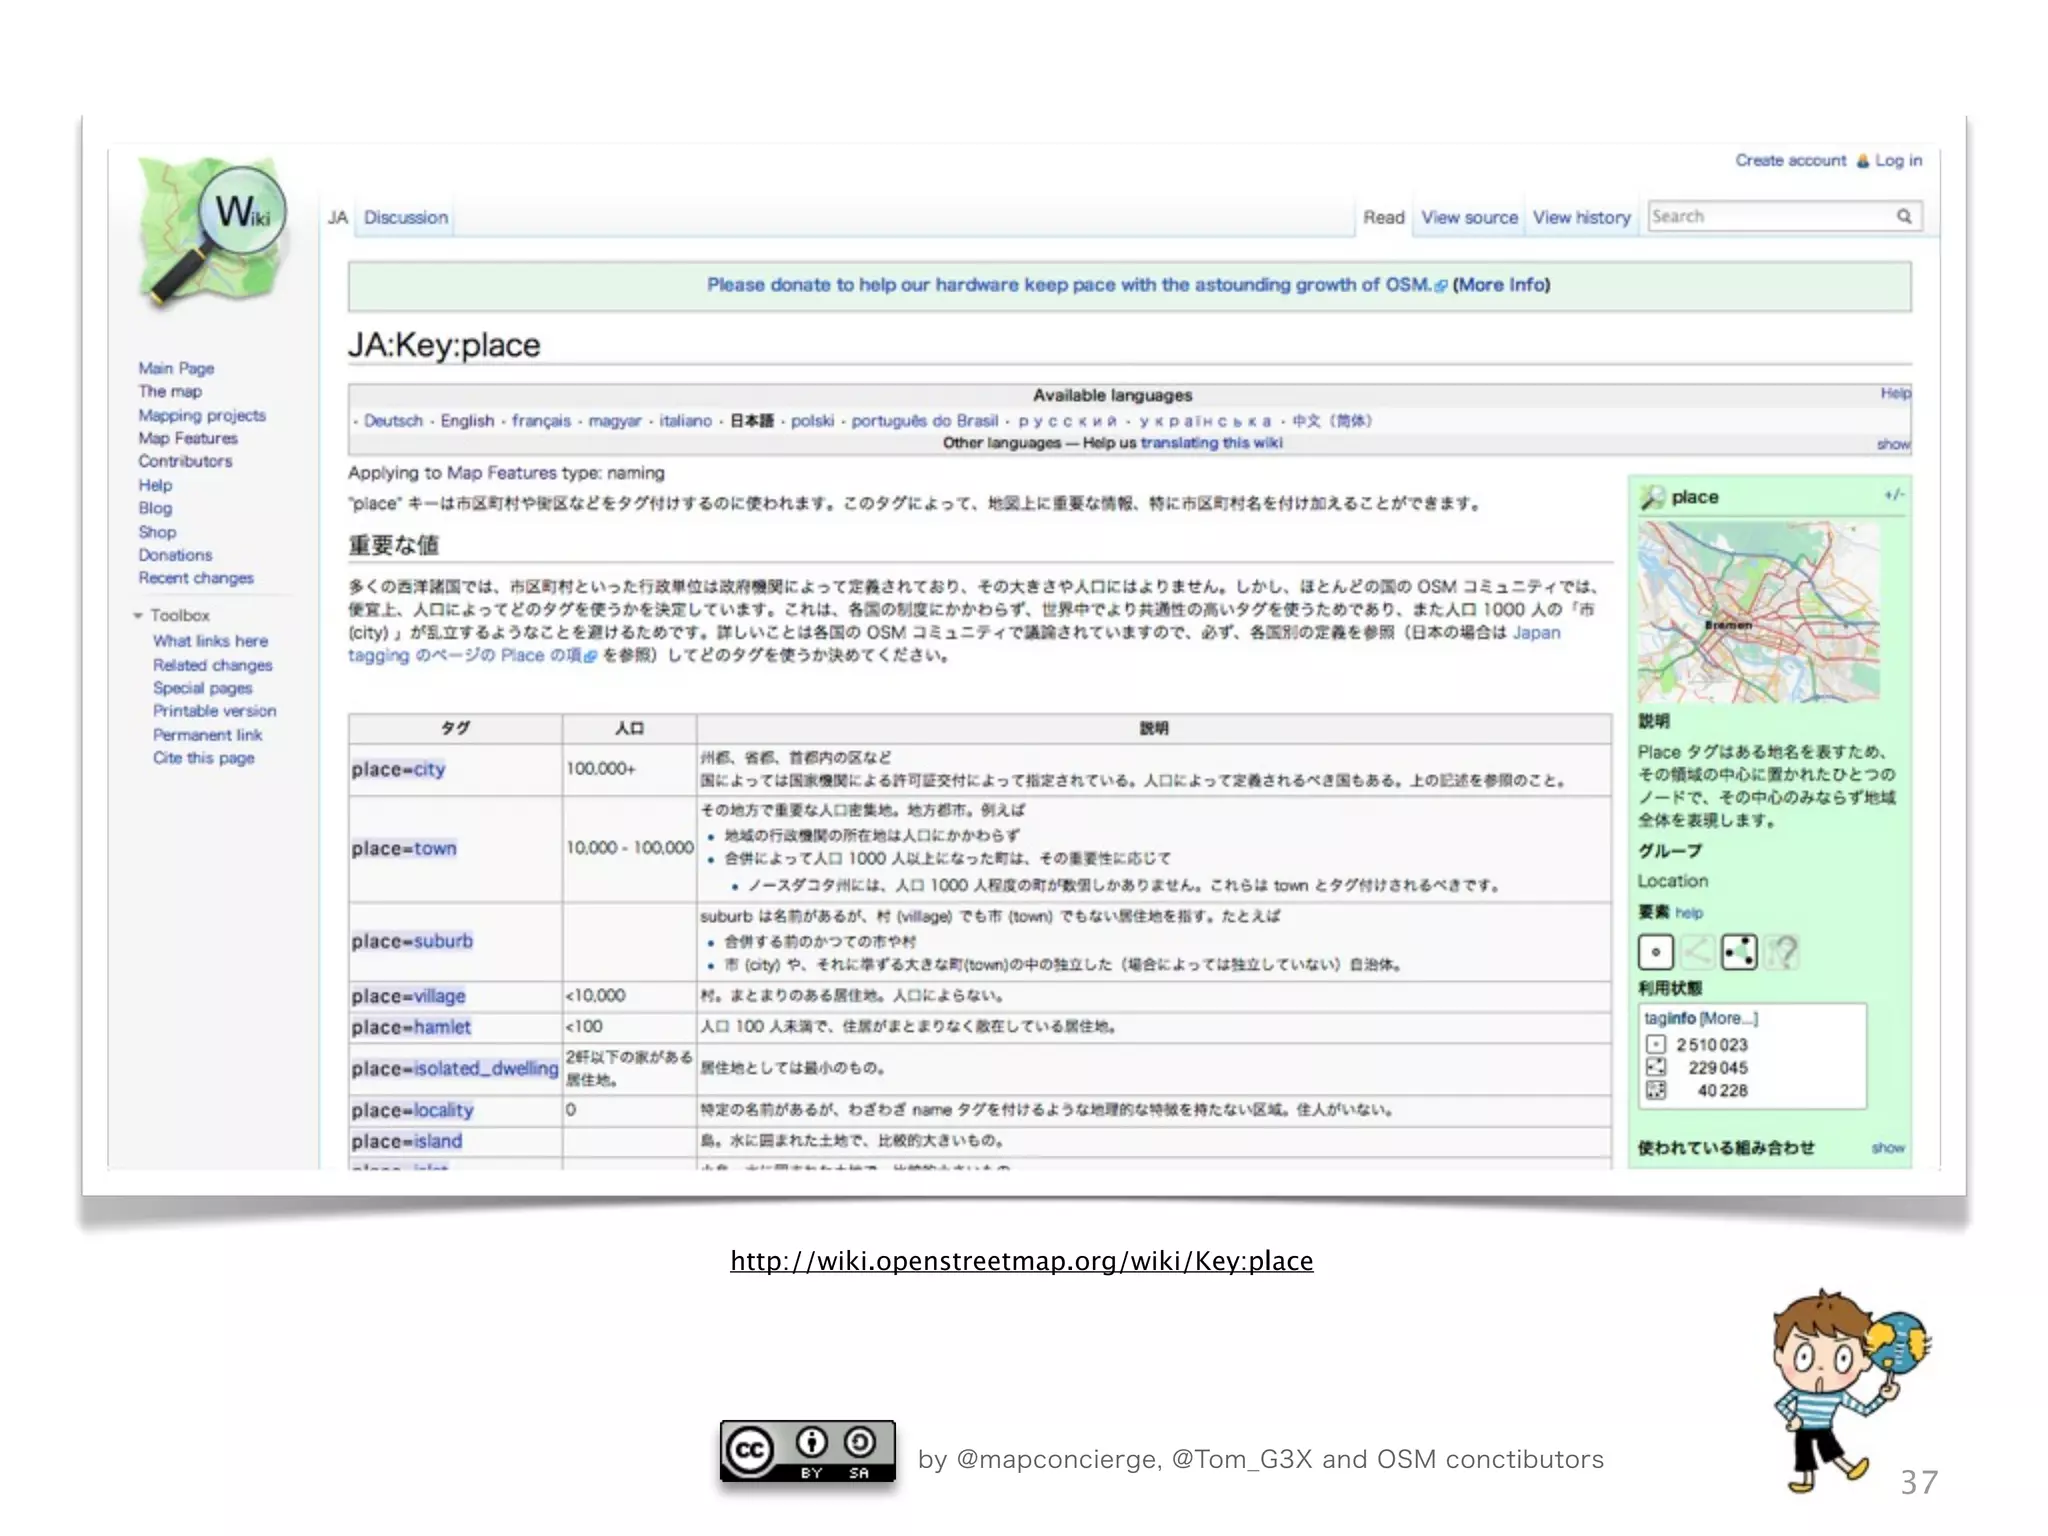
Task: Open the wiki.openstreetmap.org Key:place URL
Action: coord(1022,1261)
